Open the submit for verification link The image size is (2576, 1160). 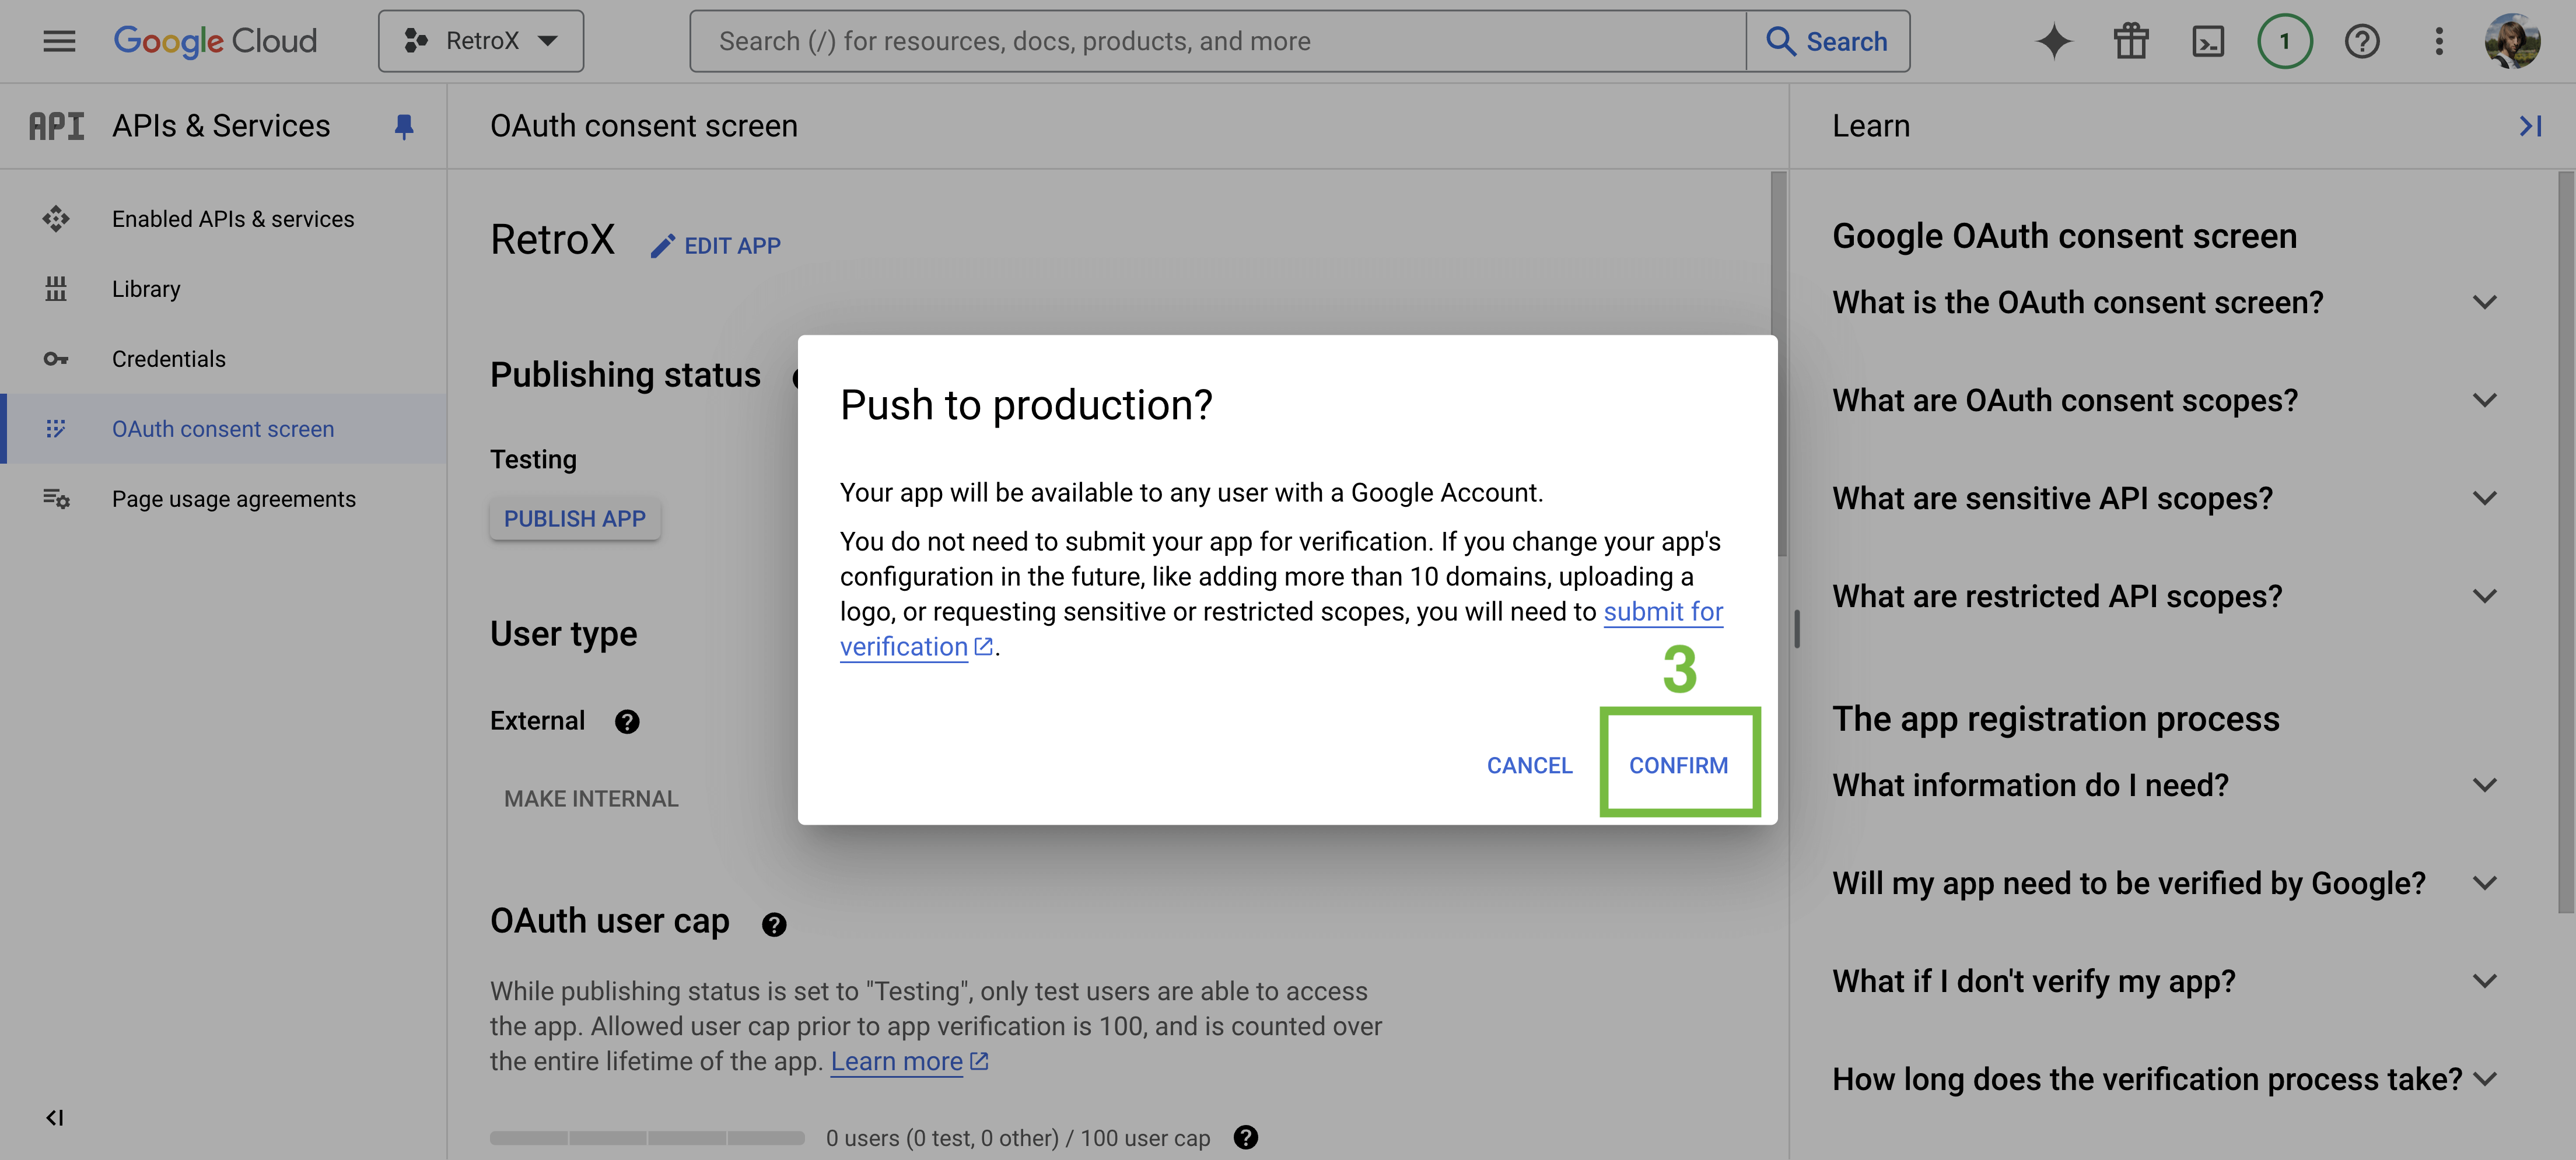pyautogui.click(x=1663, y=612)
